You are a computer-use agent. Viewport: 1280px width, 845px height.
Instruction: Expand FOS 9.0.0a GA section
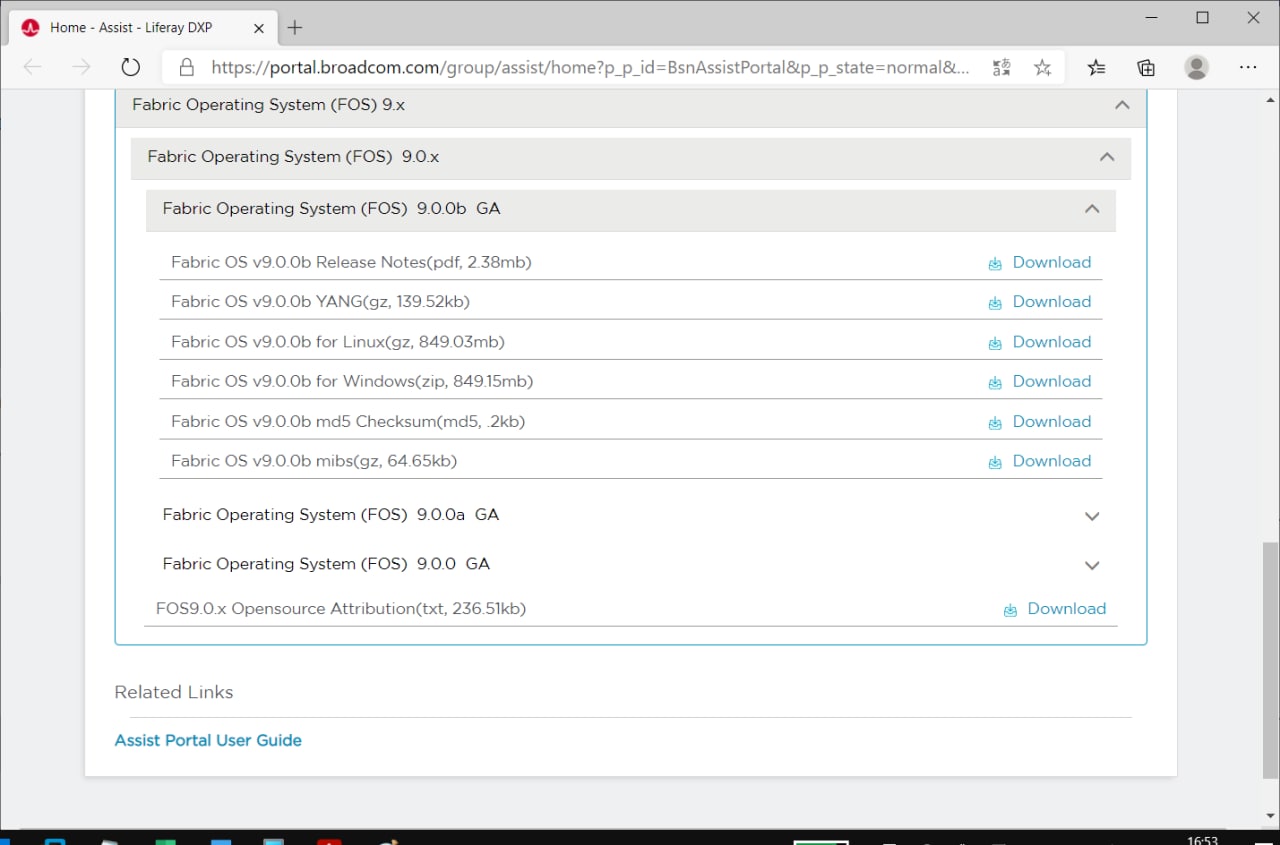click(1092, 516)
